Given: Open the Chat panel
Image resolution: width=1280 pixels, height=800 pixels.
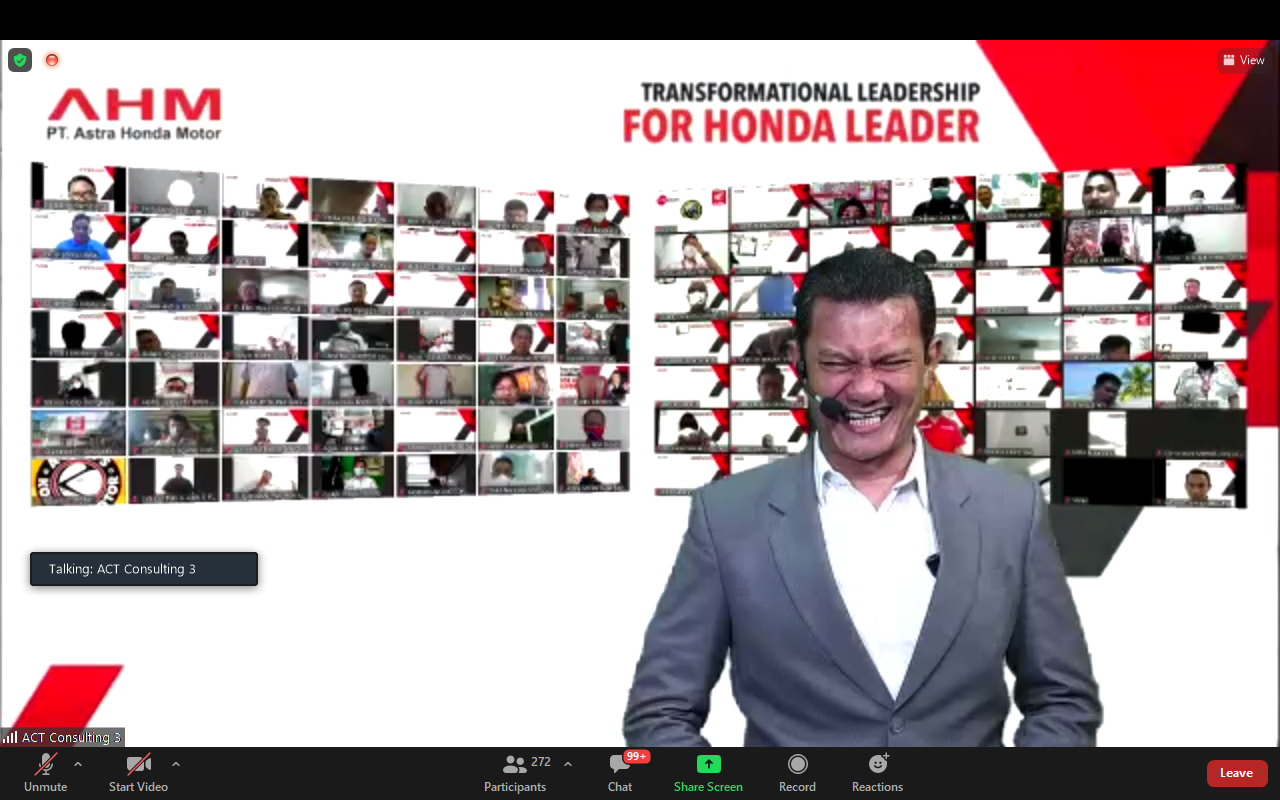Looking at the screenshot, I should [620, 772].
